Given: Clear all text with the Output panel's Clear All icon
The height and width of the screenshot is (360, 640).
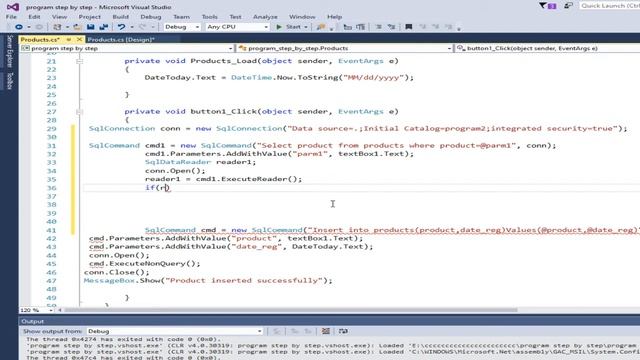Looking at the screenshot, I should pyautogui.click(x=326, y=331).
